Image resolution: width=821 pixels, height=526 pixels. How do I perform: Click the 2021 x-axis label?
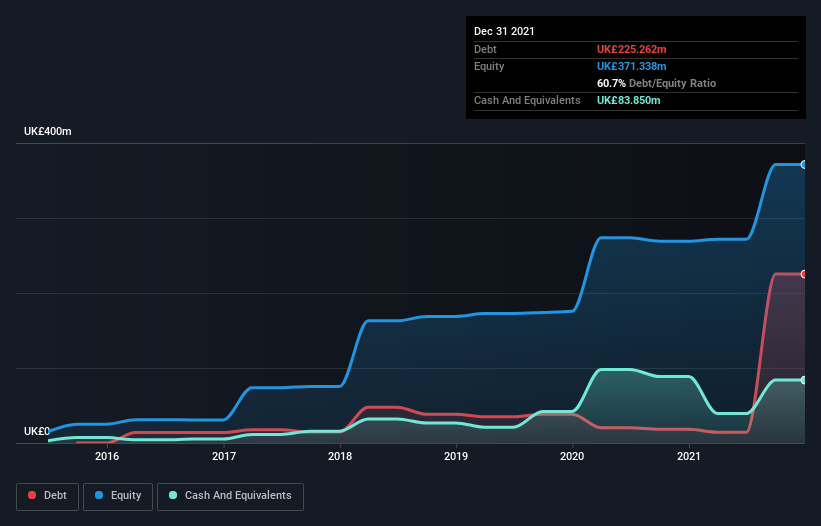click(689, 456)
